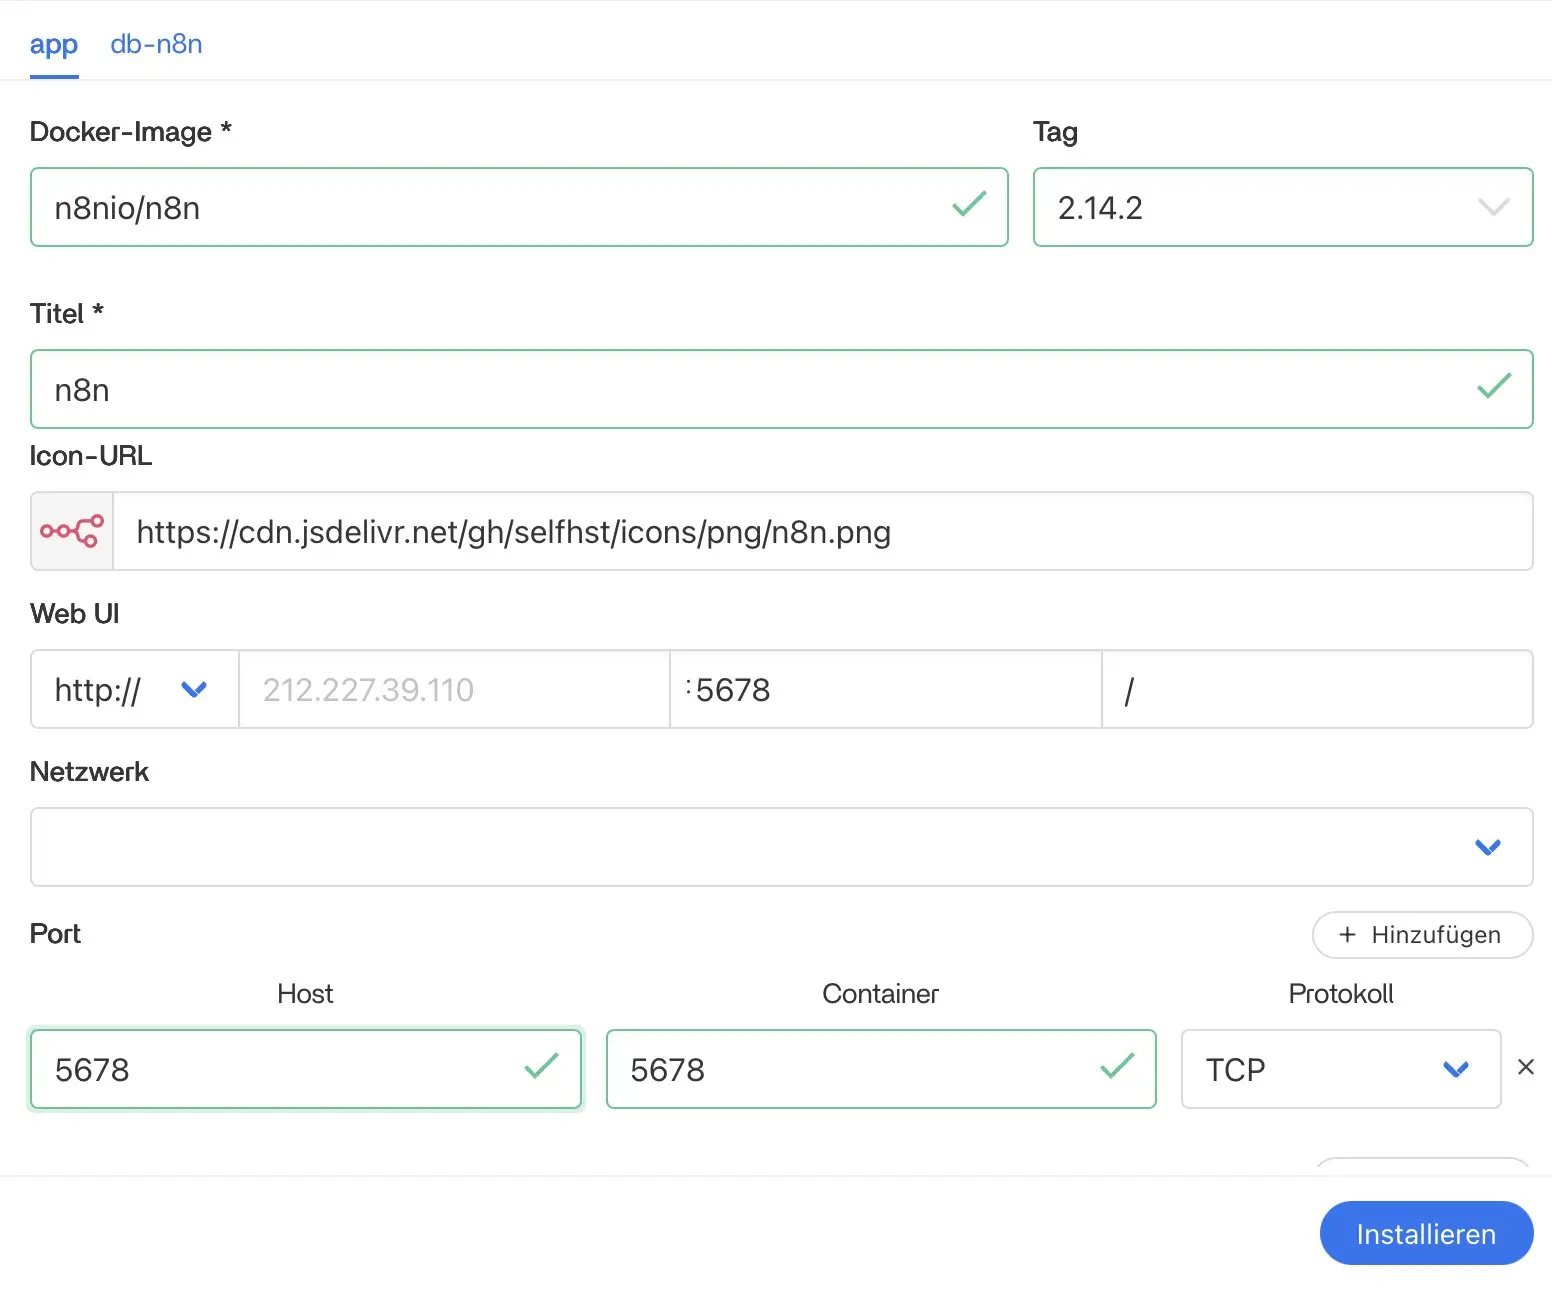This screenshot has height=1292, width=1552.
Task: Click the checkmark in Container port field
Action: pyautogui.click(x=1116, y=1067)
